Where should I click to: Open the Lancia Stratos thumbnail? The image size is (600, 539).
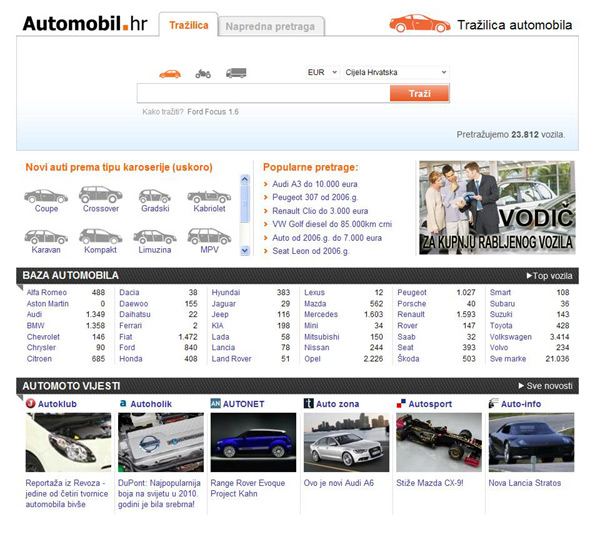pos(532,442)
